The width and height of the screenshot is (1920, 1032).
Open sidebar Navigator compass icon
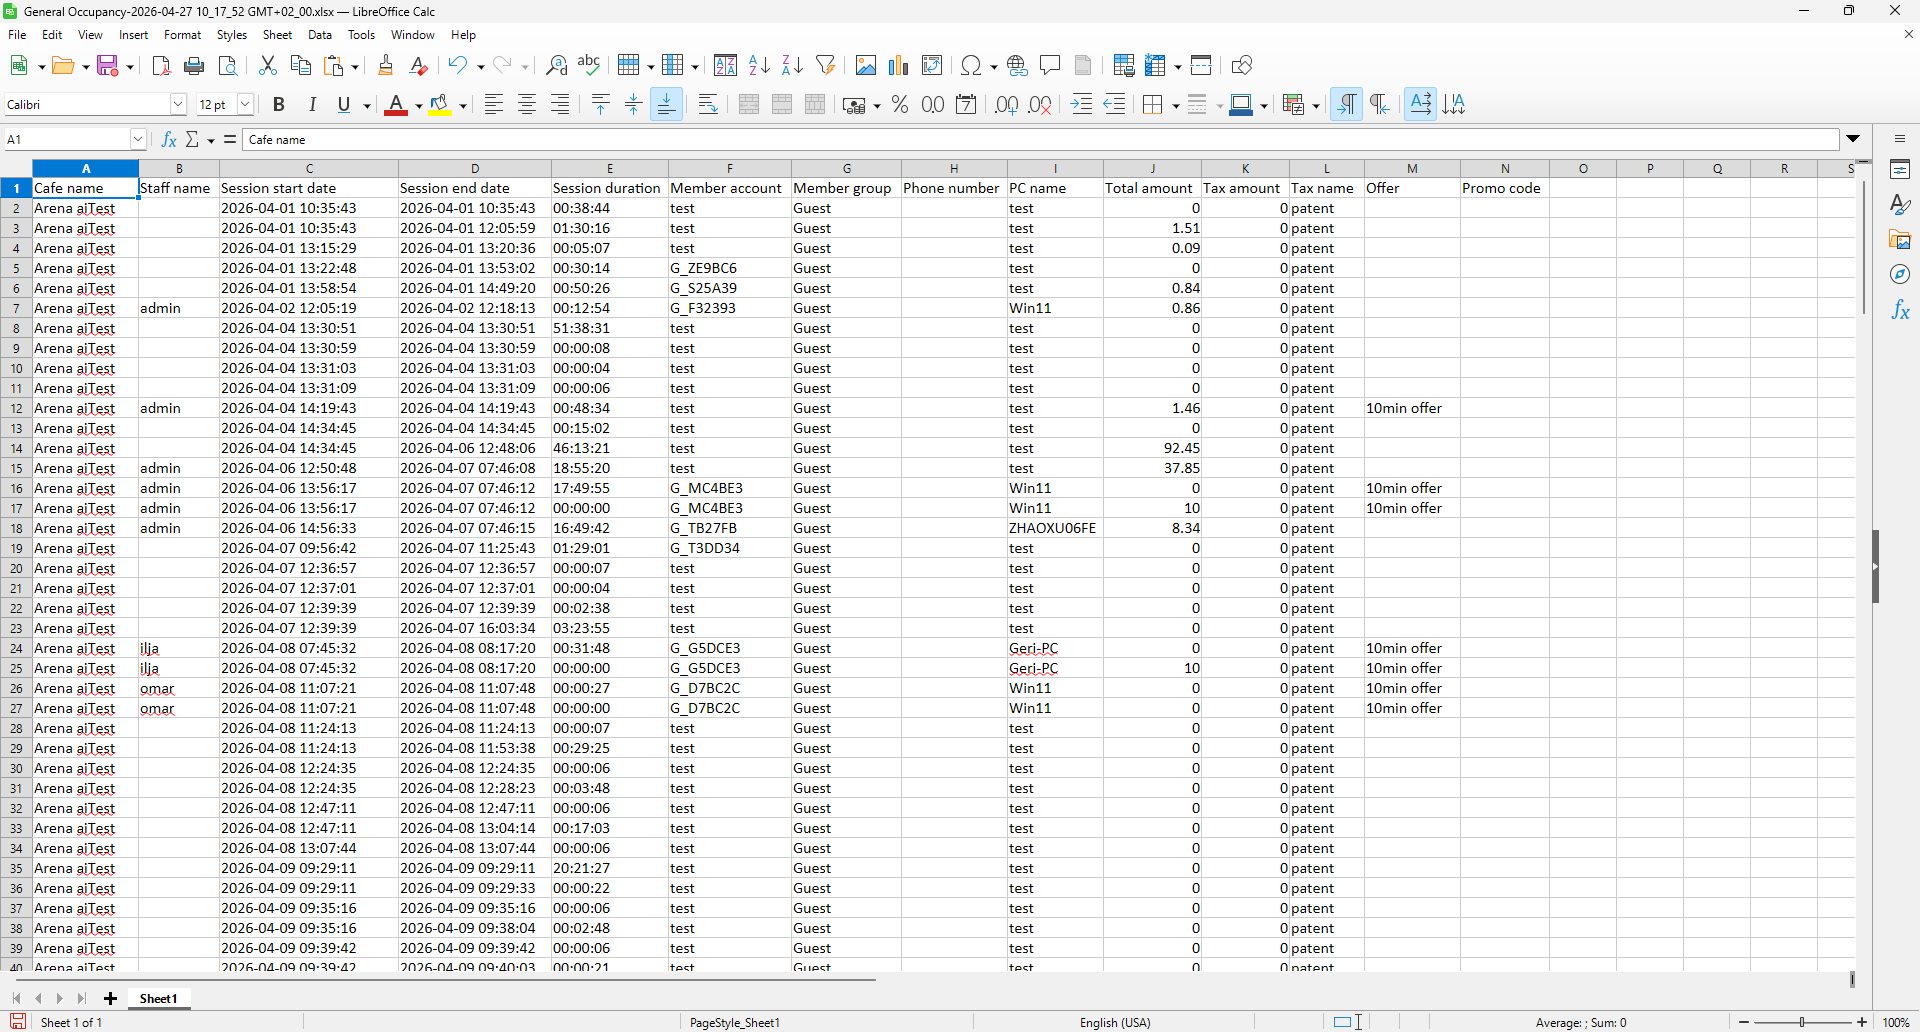pyautogui.click(x=1900, y=274)
